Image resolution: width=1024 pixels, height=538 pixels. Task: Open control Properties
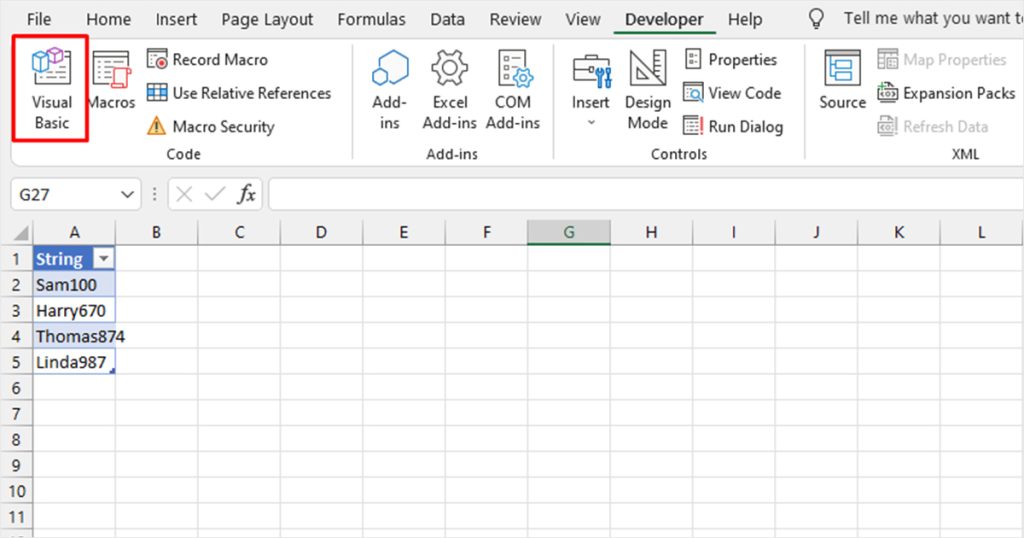[730, 59]
